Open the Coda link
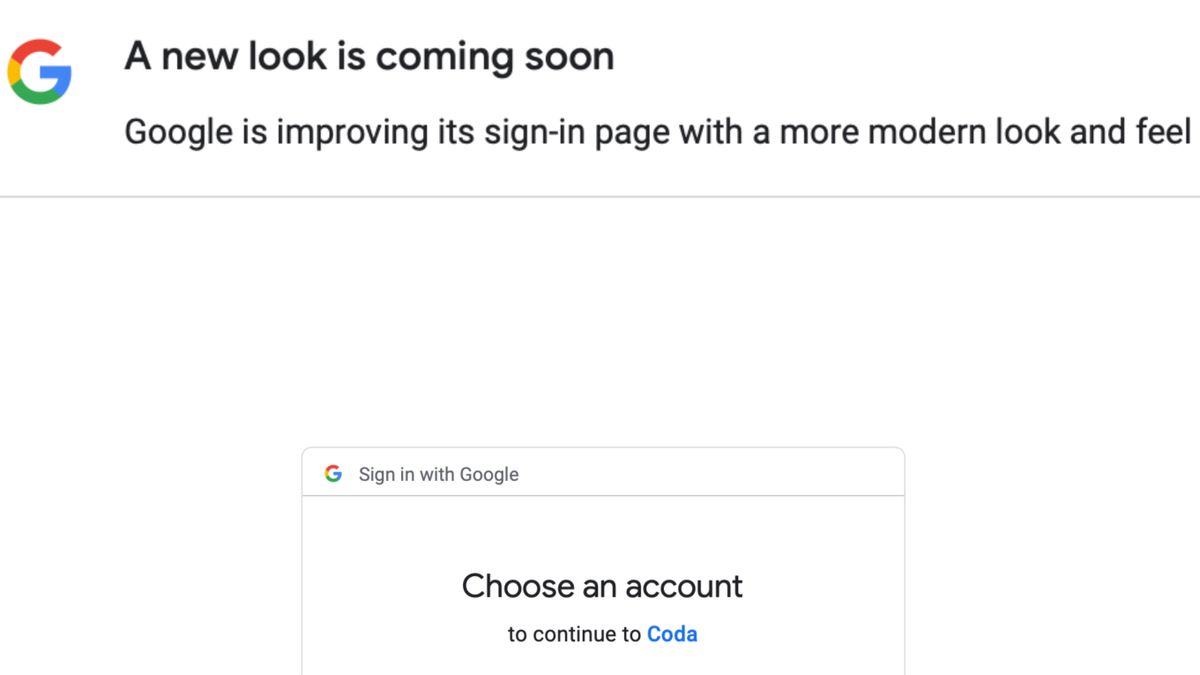 [672, 634]
